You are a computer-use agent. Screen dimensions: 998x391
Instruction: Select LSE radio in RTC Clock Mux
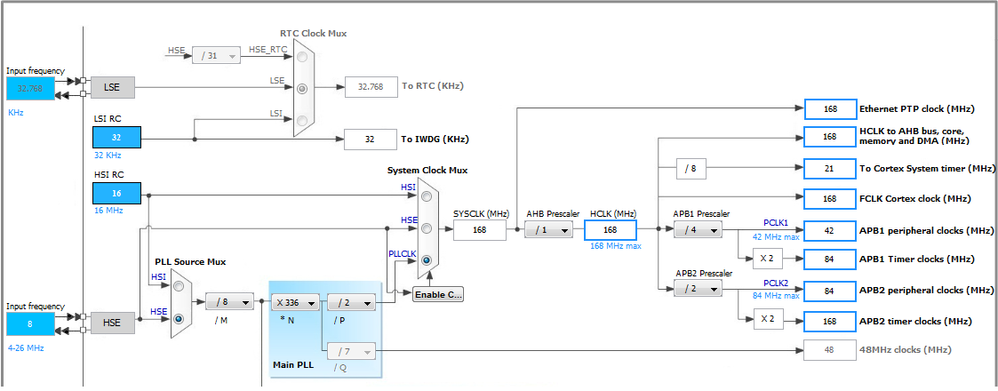click(x=302, y=89)
